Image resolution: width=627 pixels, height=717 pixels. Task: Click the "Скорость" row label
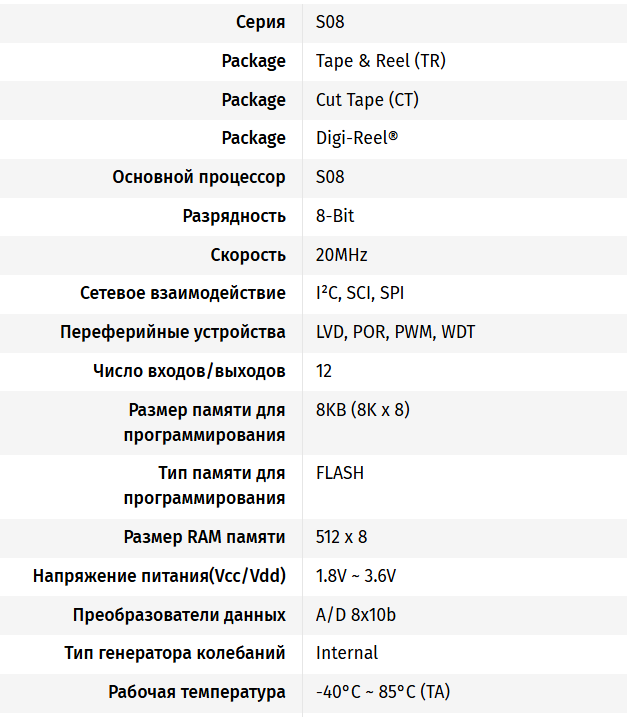248,255
